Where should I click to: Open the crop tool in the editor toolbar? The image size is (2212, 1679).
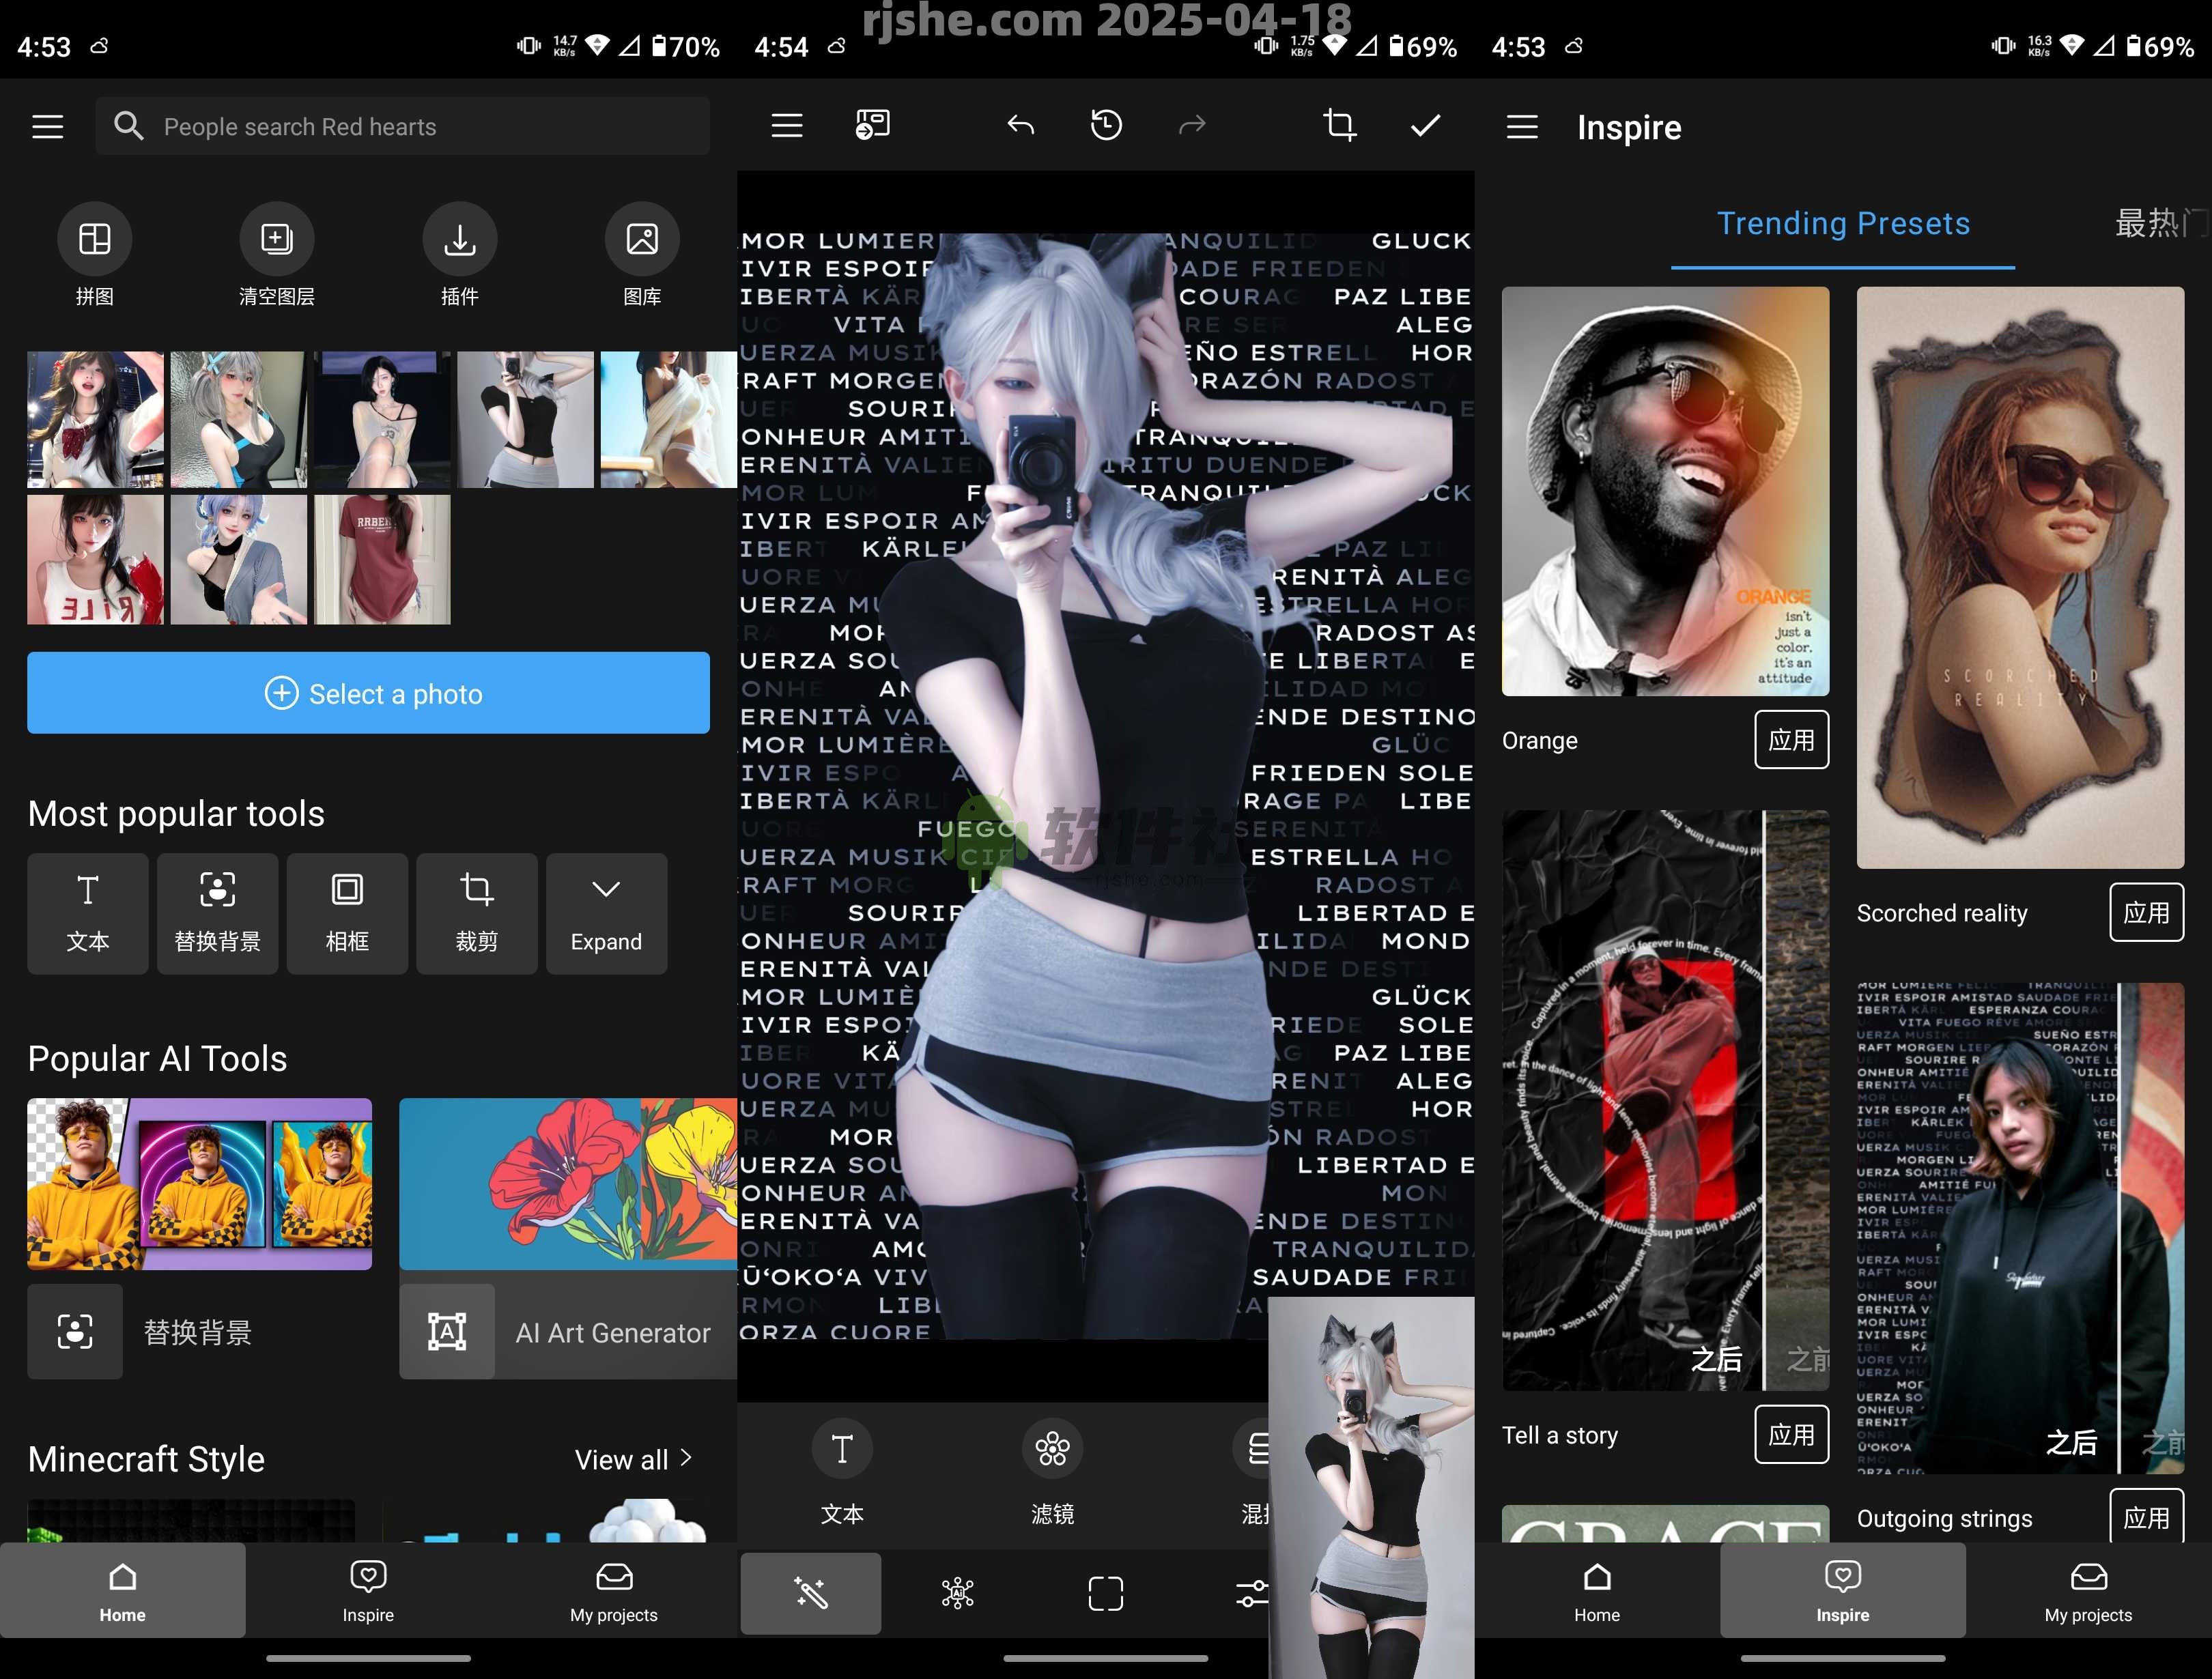click(x=1339, y=125)
